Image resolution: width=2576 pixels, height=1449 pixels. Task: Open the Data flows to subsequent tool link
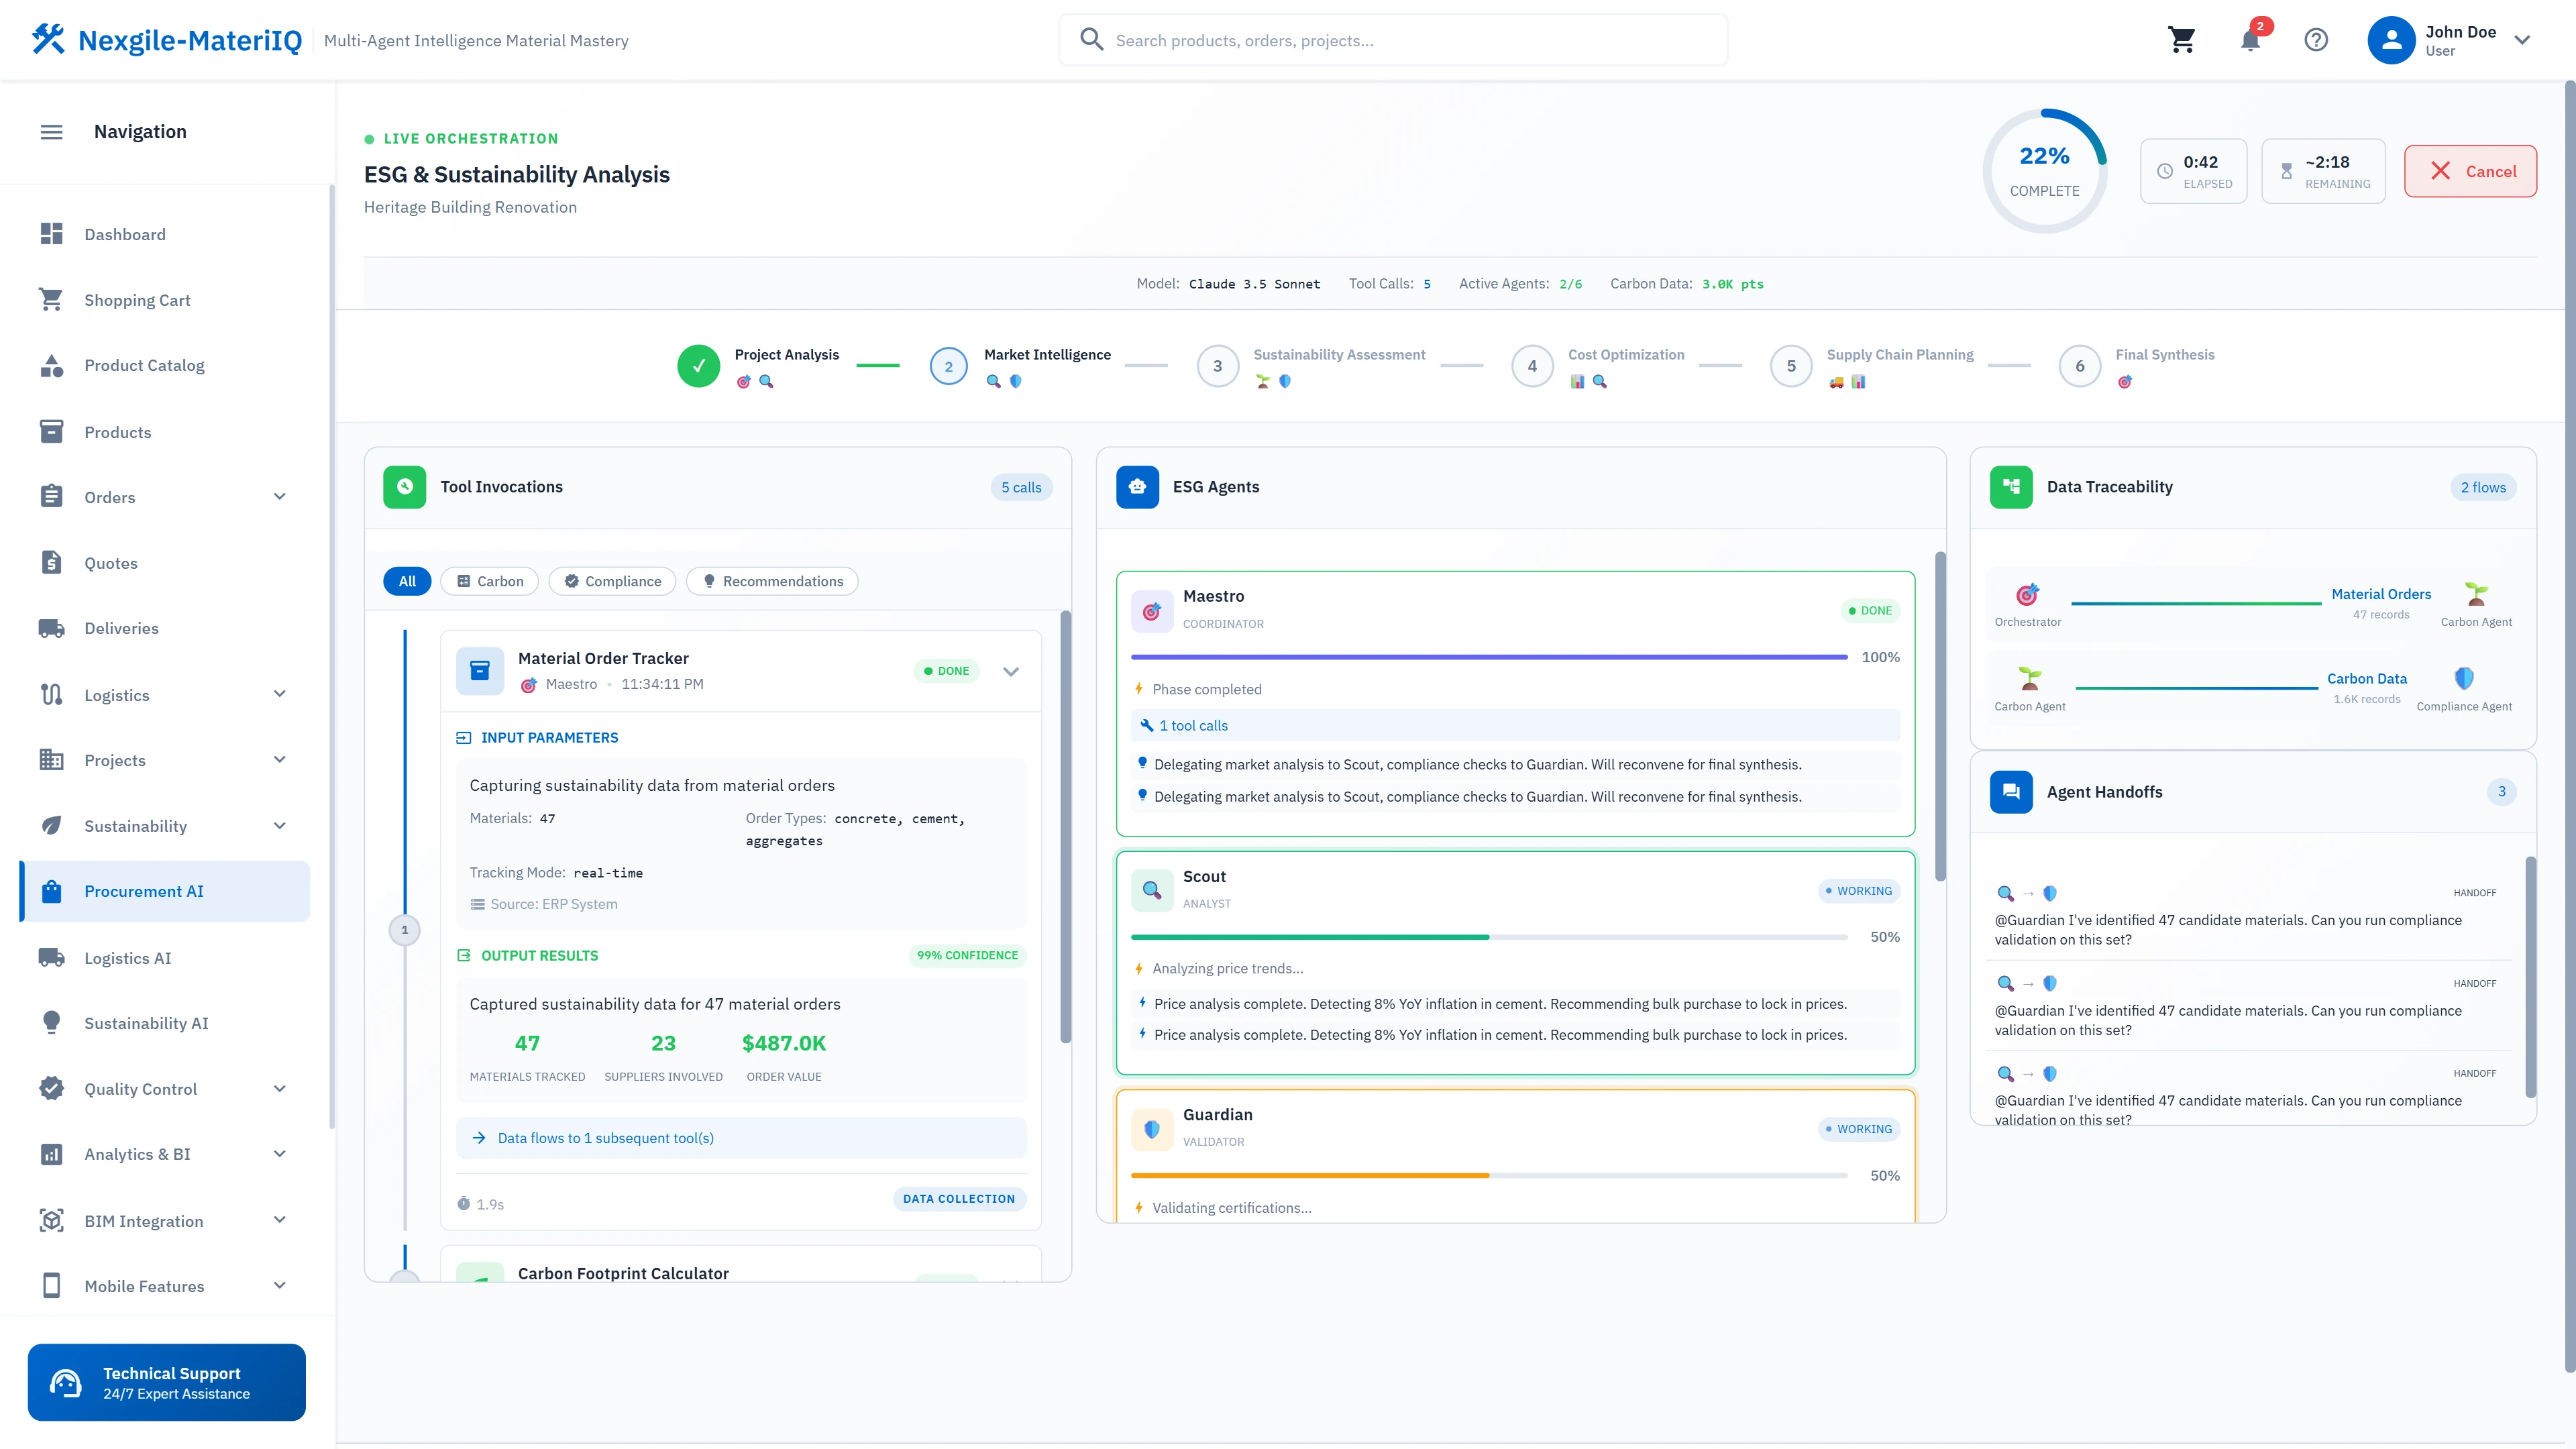(605, 1137)
